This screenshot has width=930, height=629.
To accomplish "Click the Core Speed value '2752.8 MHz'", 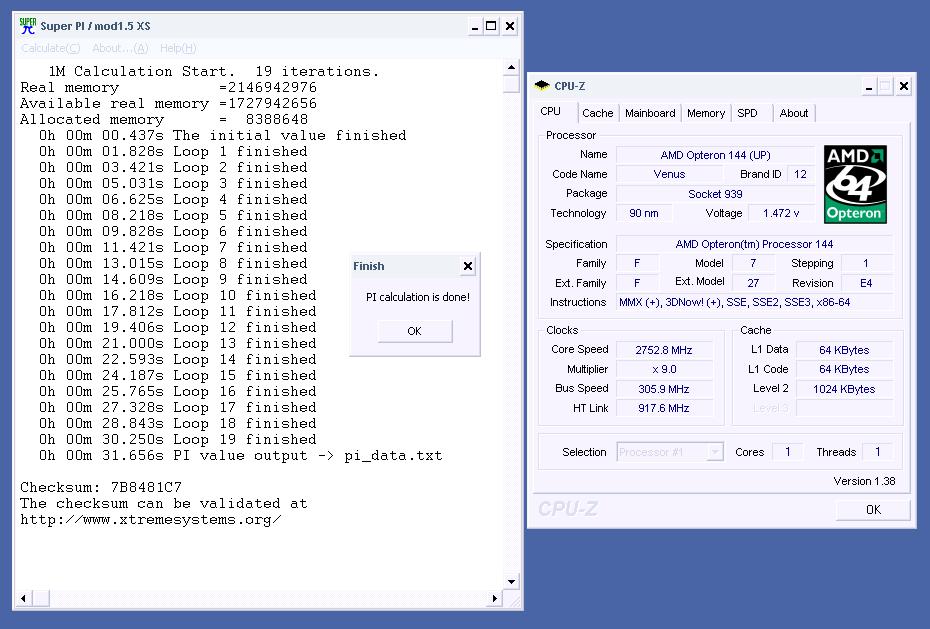I will point(664,350).
